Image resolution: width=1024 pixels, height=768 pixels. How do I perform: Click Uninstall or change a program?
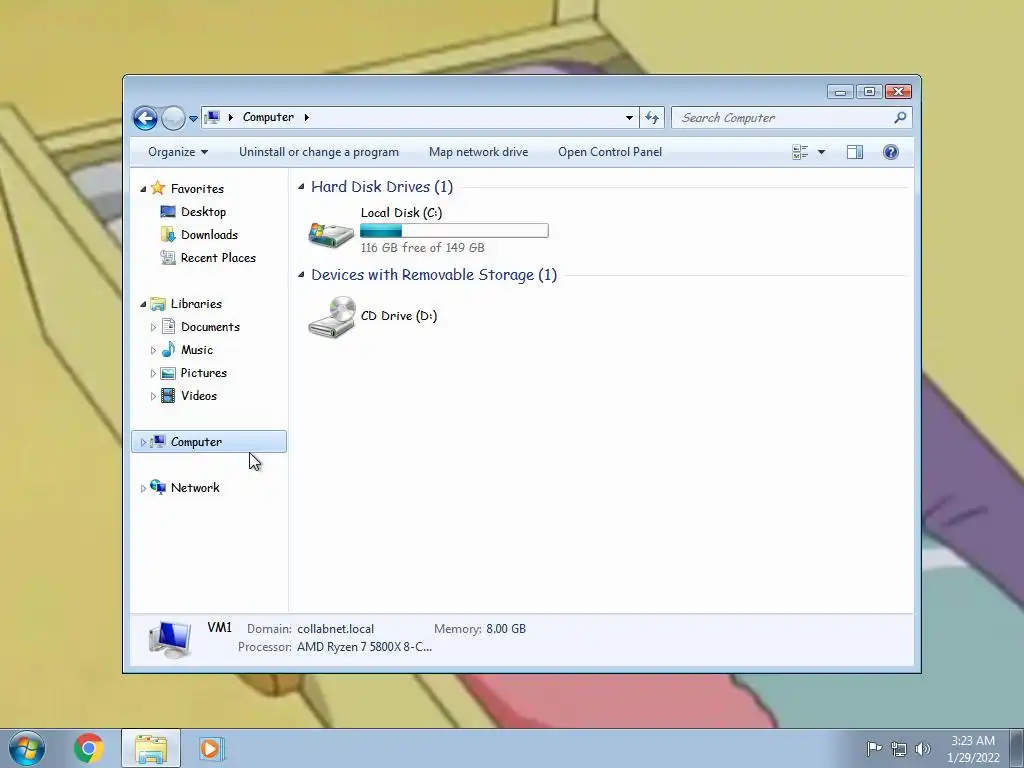[x=319, y=152]
